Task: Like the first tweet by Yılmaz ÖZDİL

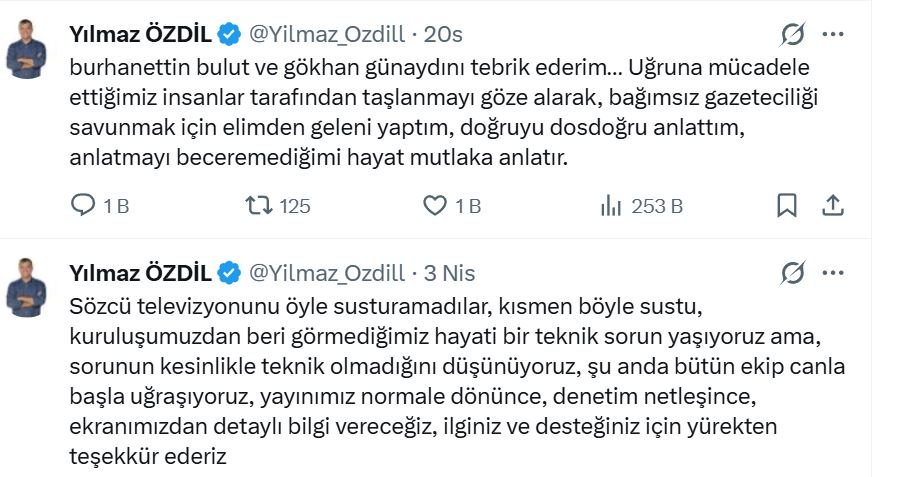Action: pos(435,206)
